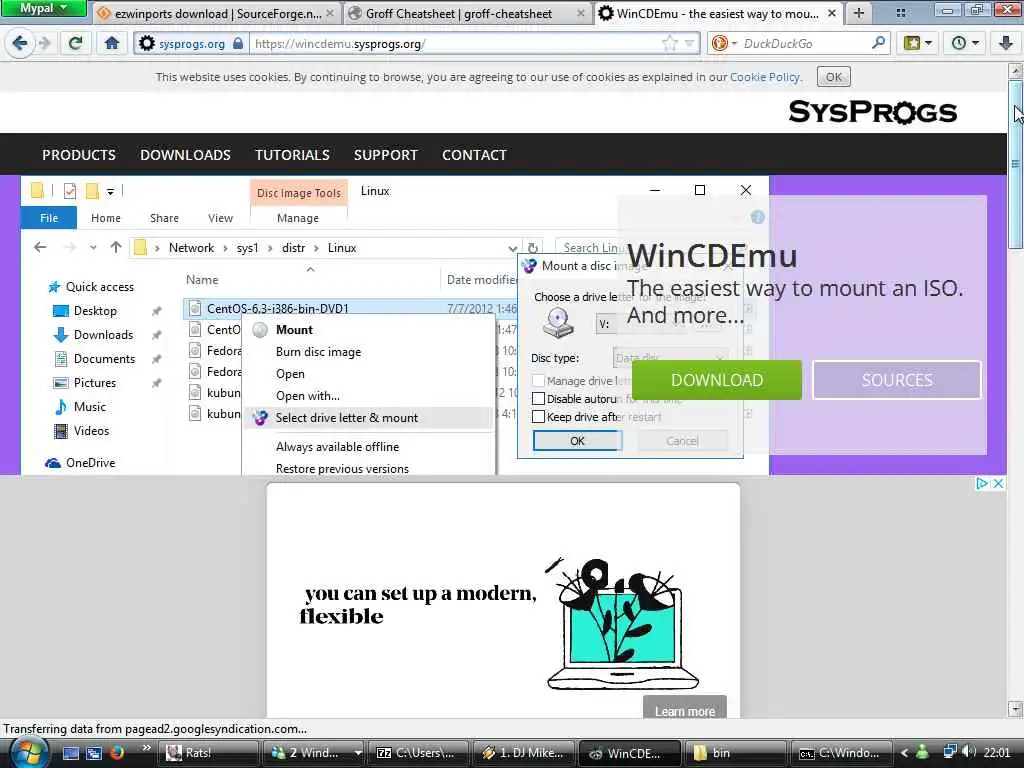Go to the browser home page

tap(112, 43)
